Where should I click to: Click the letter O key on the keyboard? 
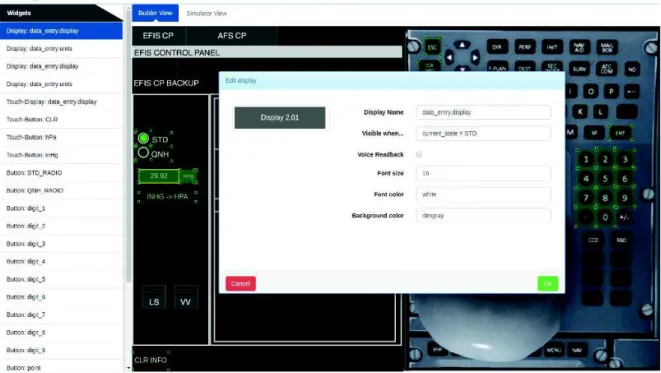coord(591,91)
